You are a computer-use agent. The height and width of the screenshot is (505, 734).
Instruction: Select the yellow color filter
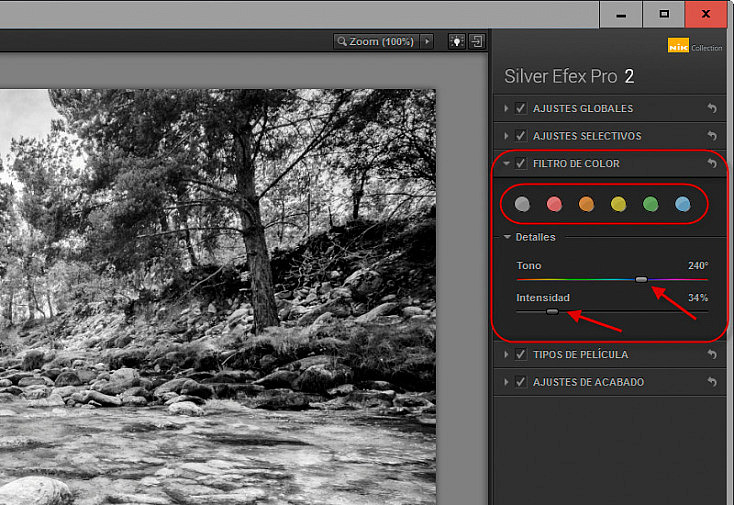click(x=618, y=204)
